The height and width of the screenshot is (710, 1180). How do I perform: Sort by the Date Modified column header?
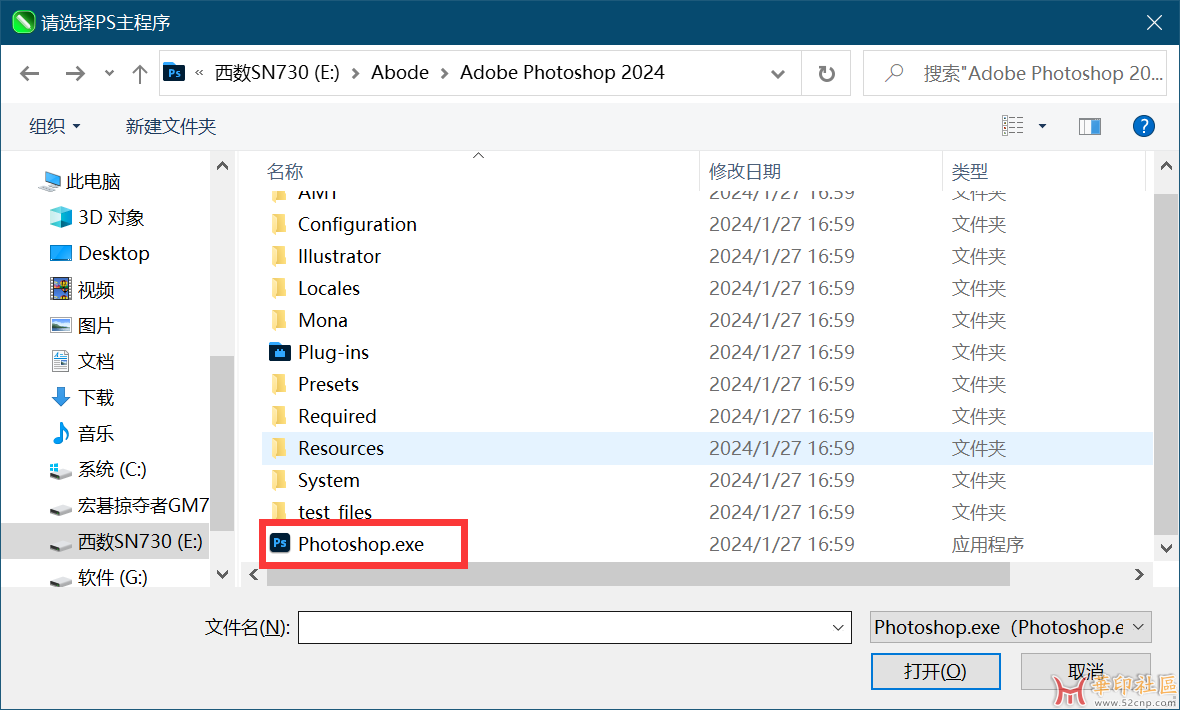pos(745,171)
